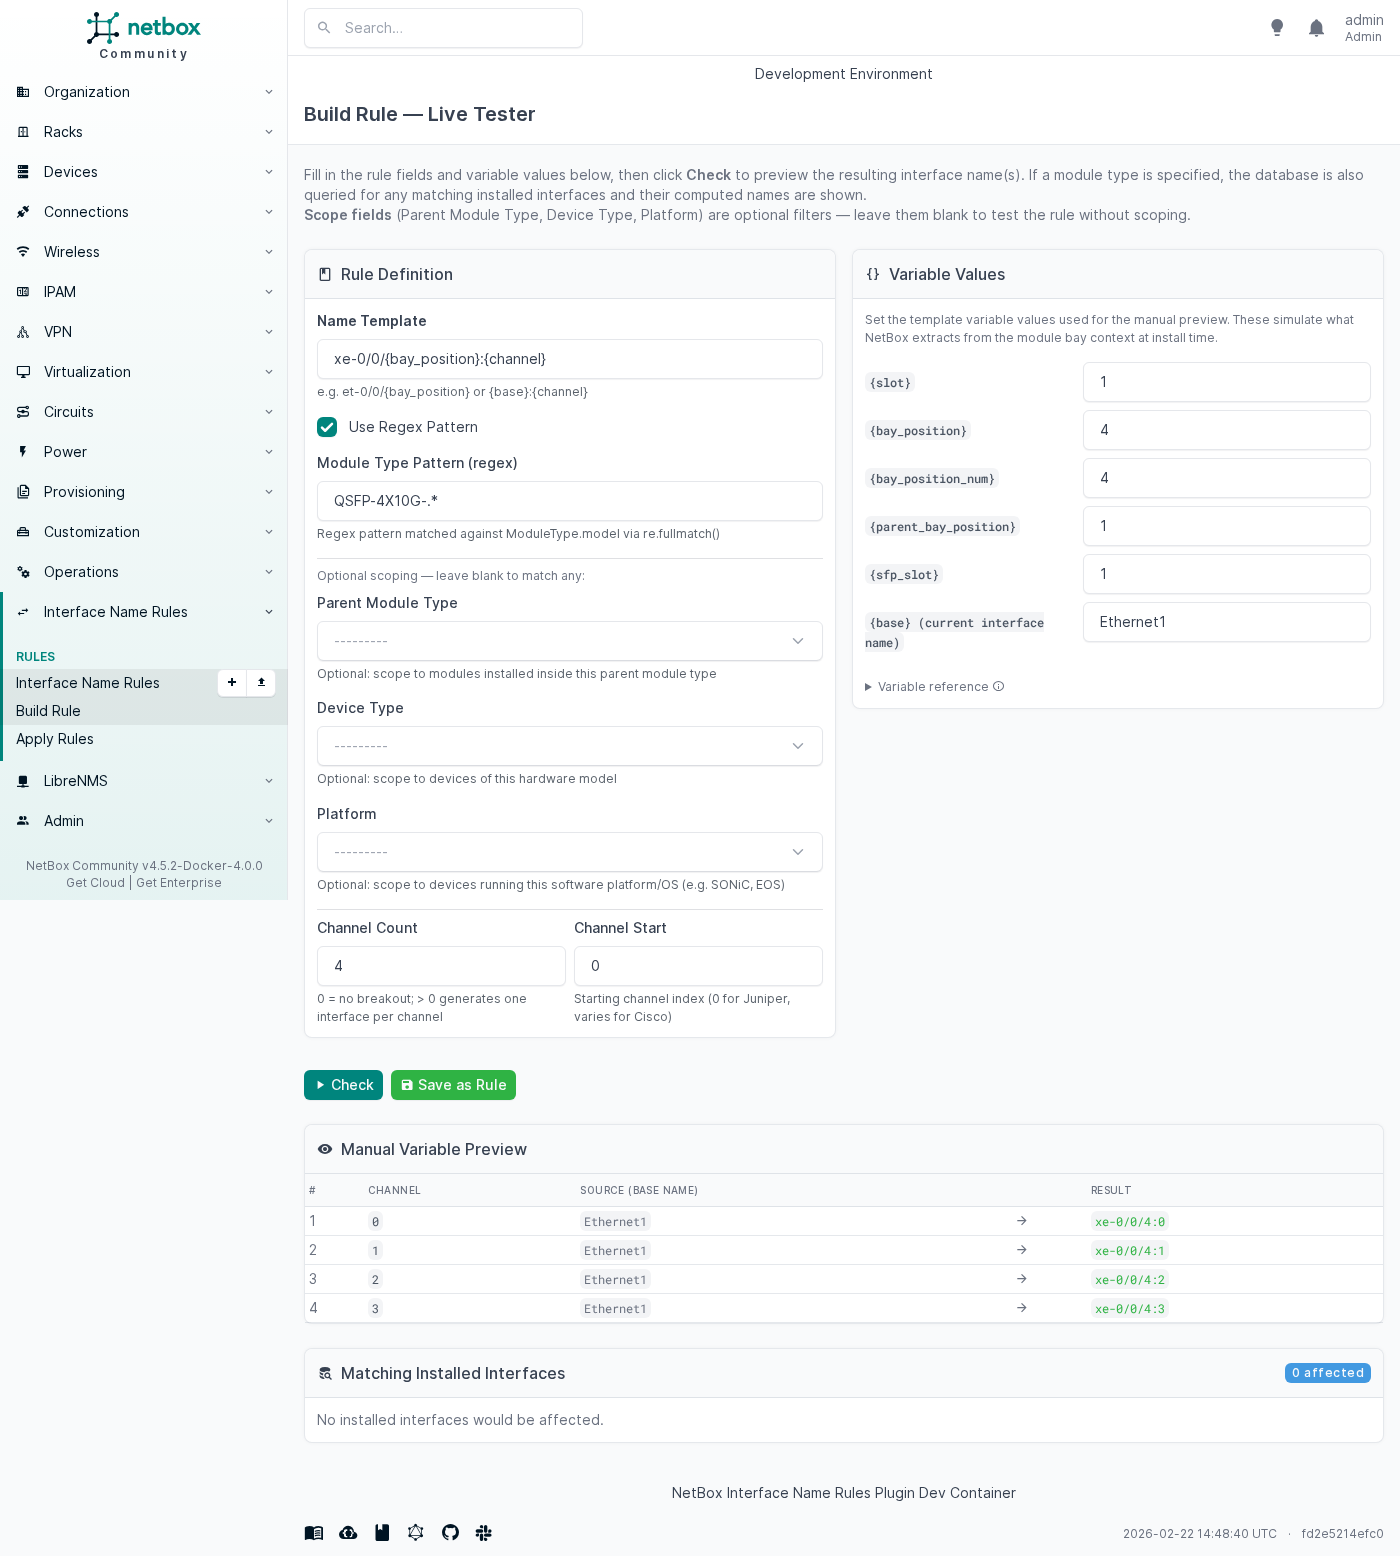Click the import Interface Name Rules upload icon

261,682
